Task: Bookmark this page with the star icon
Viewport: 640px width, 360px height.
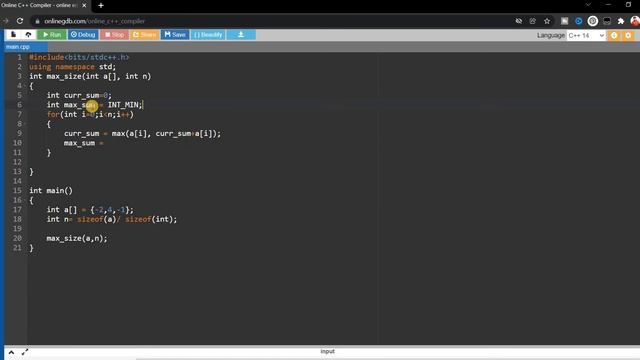Action: click(x=547, y=21)
